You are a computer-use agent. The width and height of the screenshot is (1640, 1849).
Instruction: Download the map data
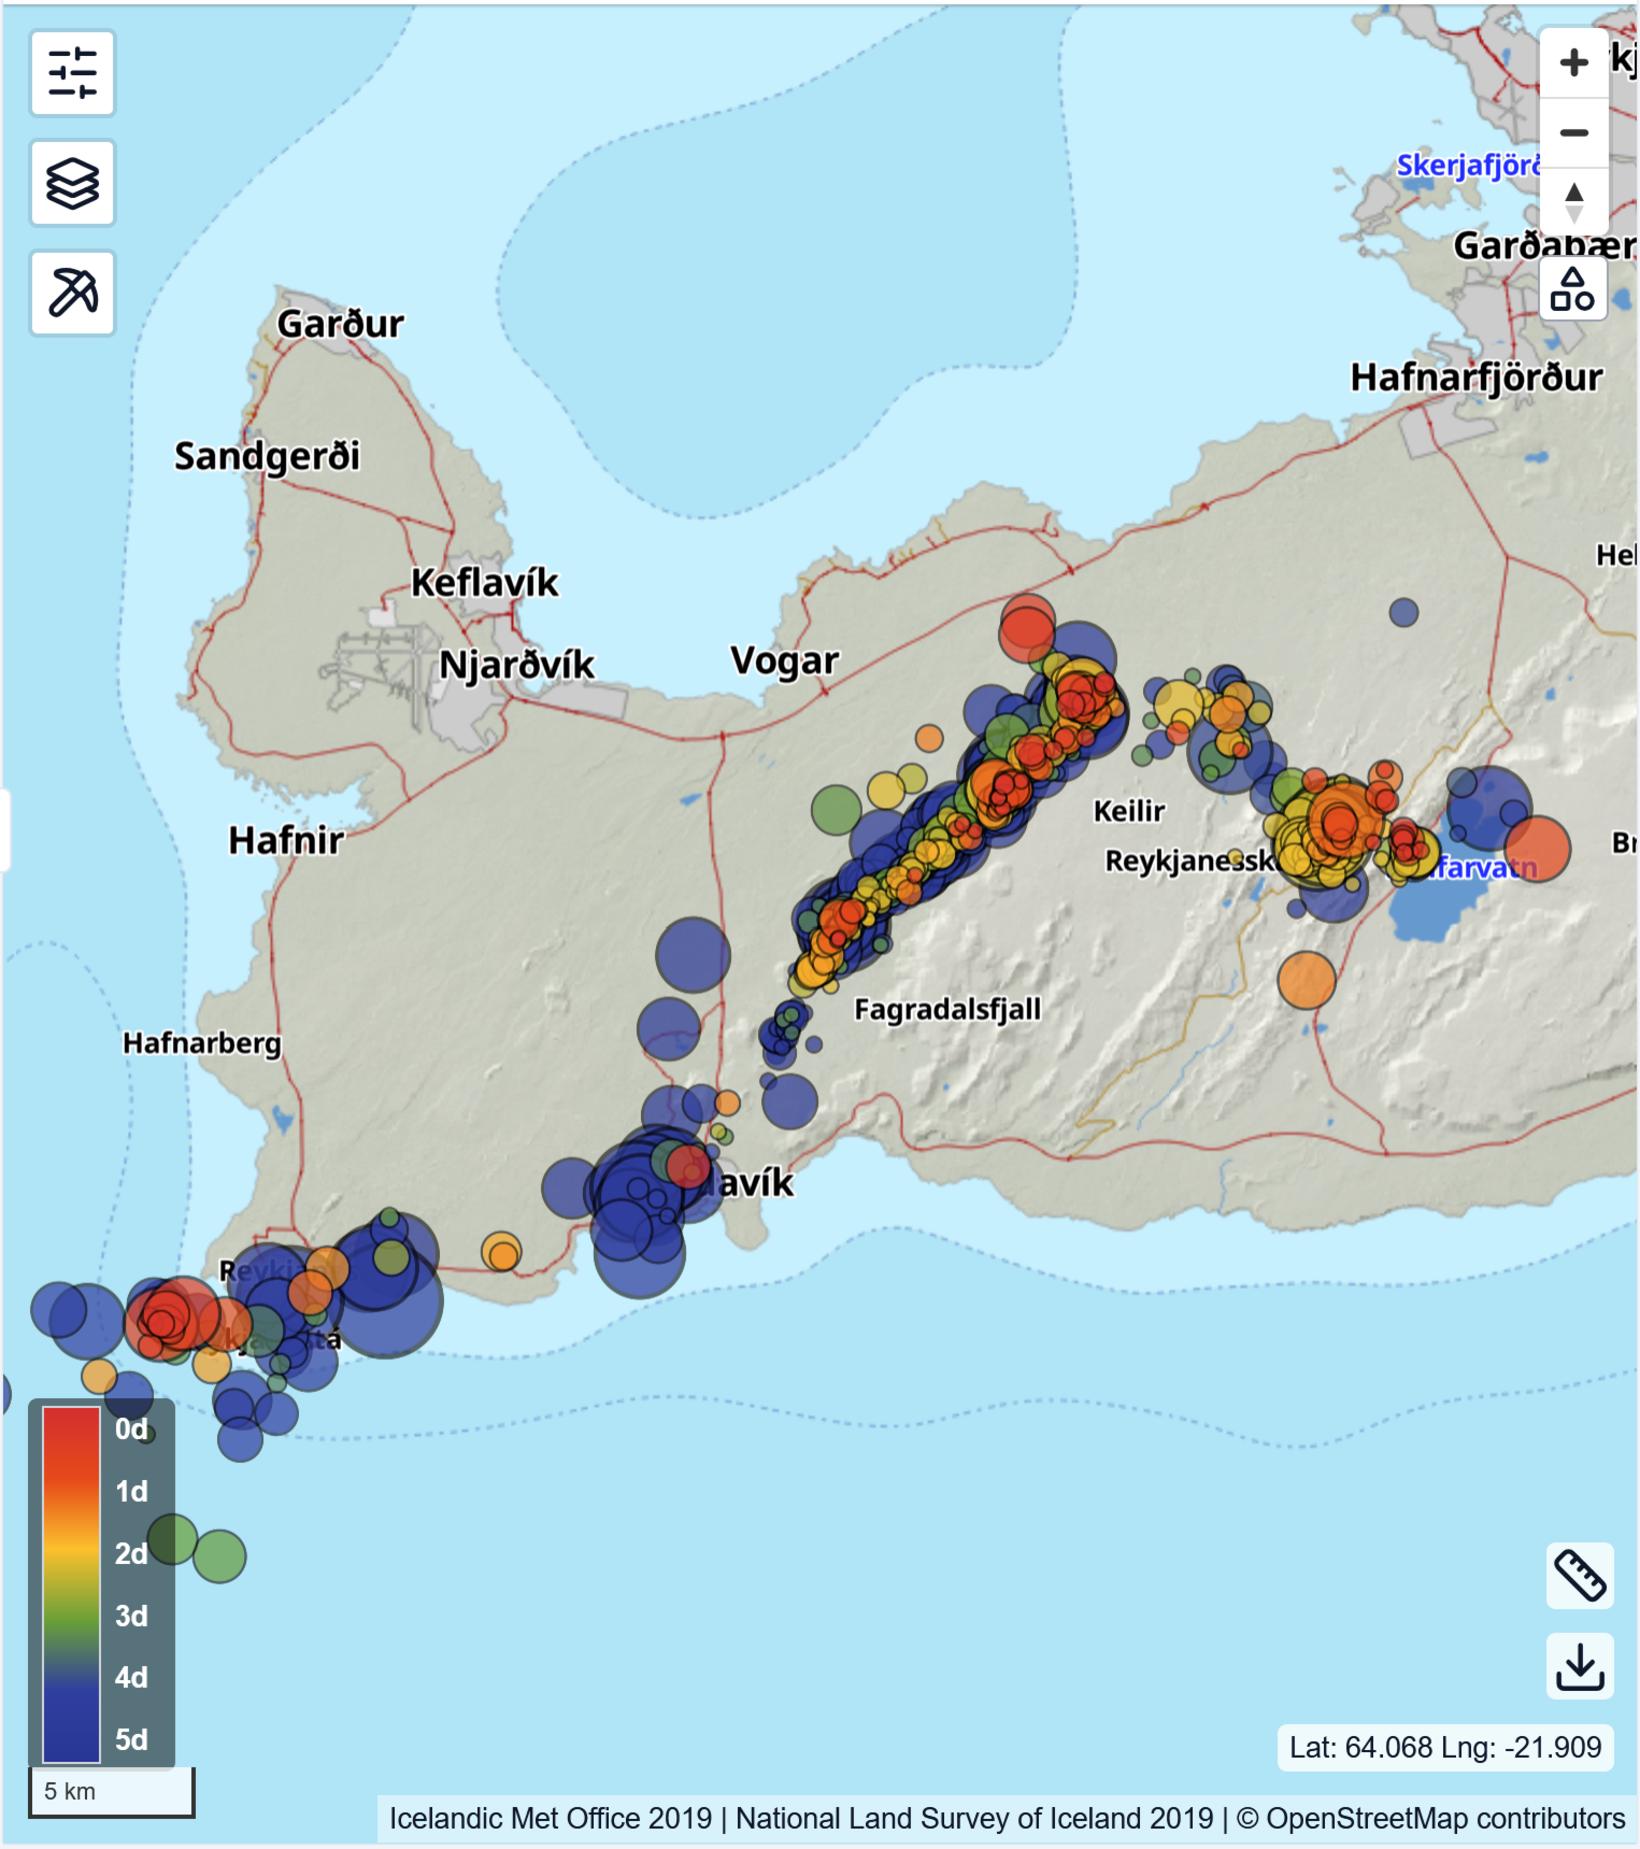point(1580,1666)
